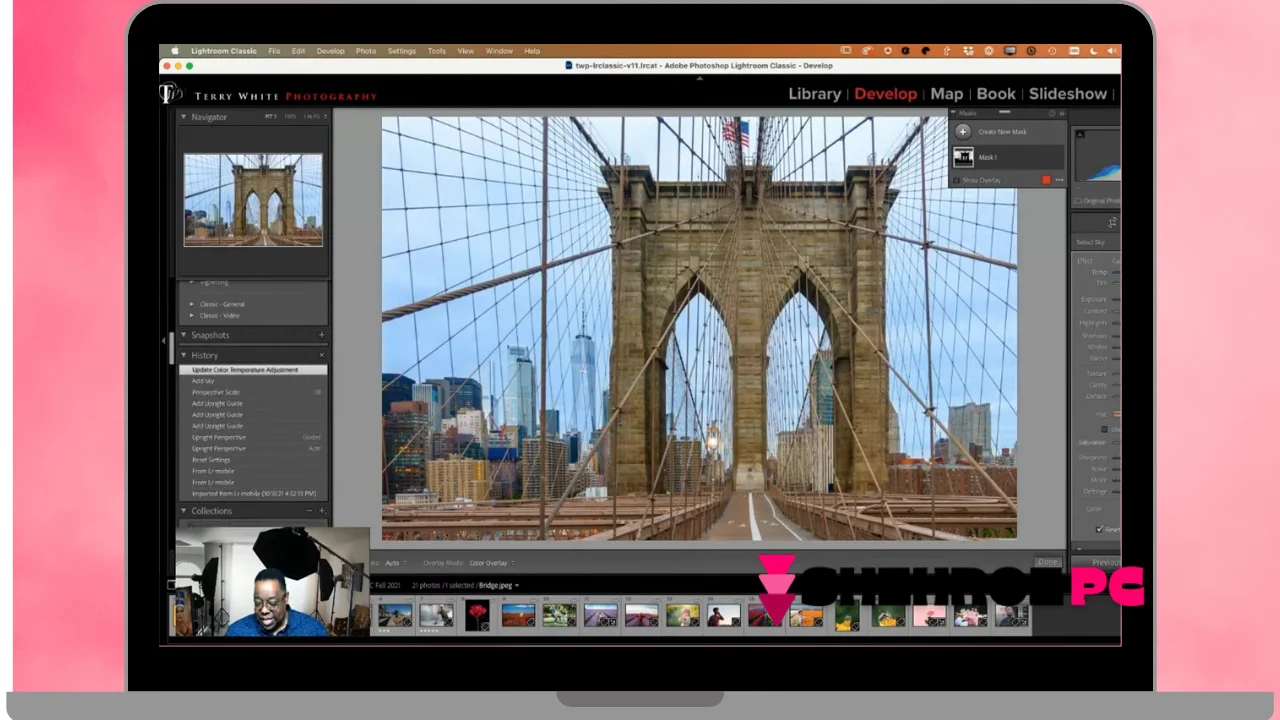This screenshot has width=1280, height=720.
Task: Click the Collections plus icon
Action: coord(321,511)
